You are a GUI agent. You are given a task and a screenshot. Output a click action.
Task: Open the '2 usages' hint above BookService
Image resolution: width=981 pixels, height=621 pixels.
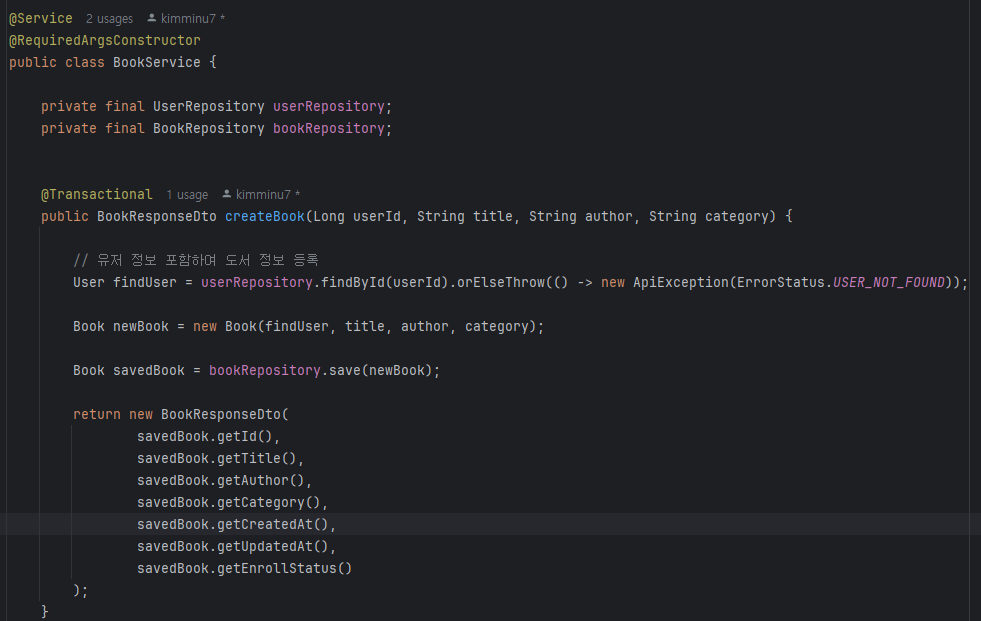109,19
